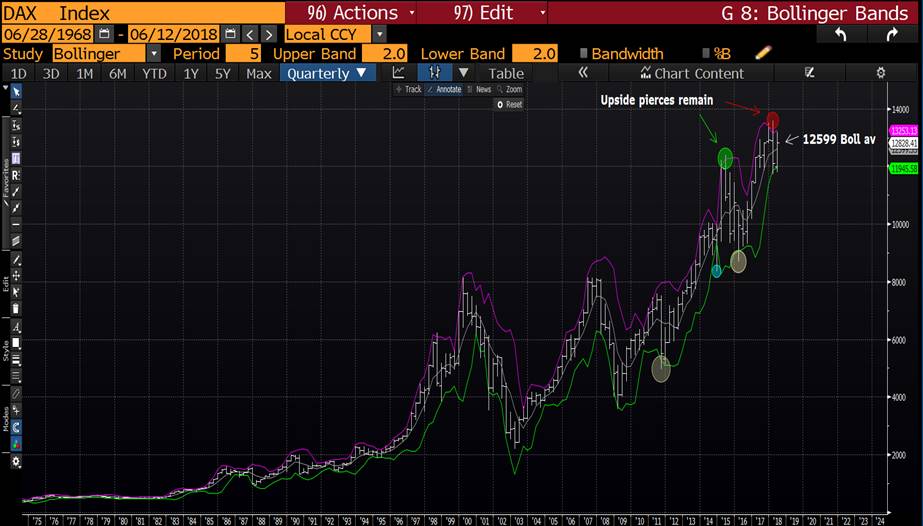Click the DAX Index security field
This screenshot has width=923, height=526.
coord(143,12)
